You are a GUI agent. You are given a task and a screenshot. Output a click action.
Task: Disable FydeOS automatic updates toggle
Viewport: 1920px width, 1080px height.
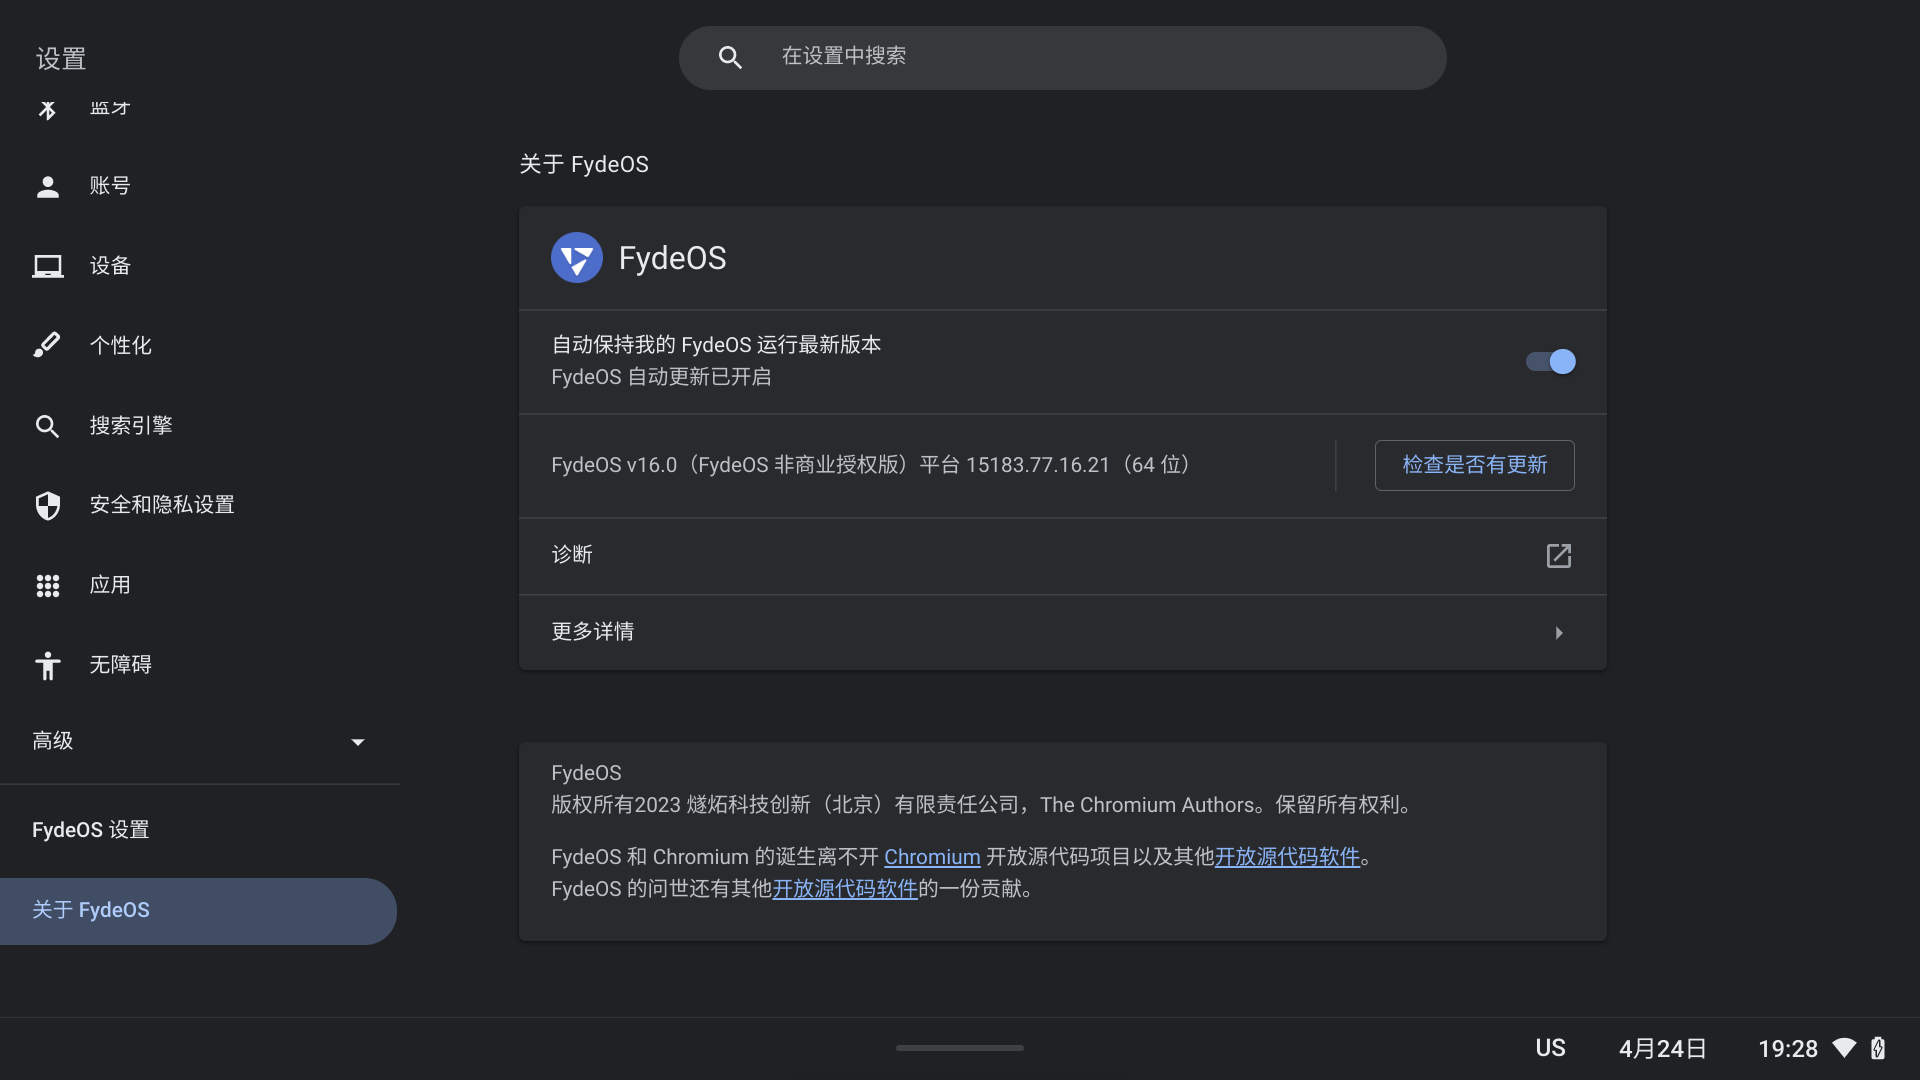[x=1551, y=362]
